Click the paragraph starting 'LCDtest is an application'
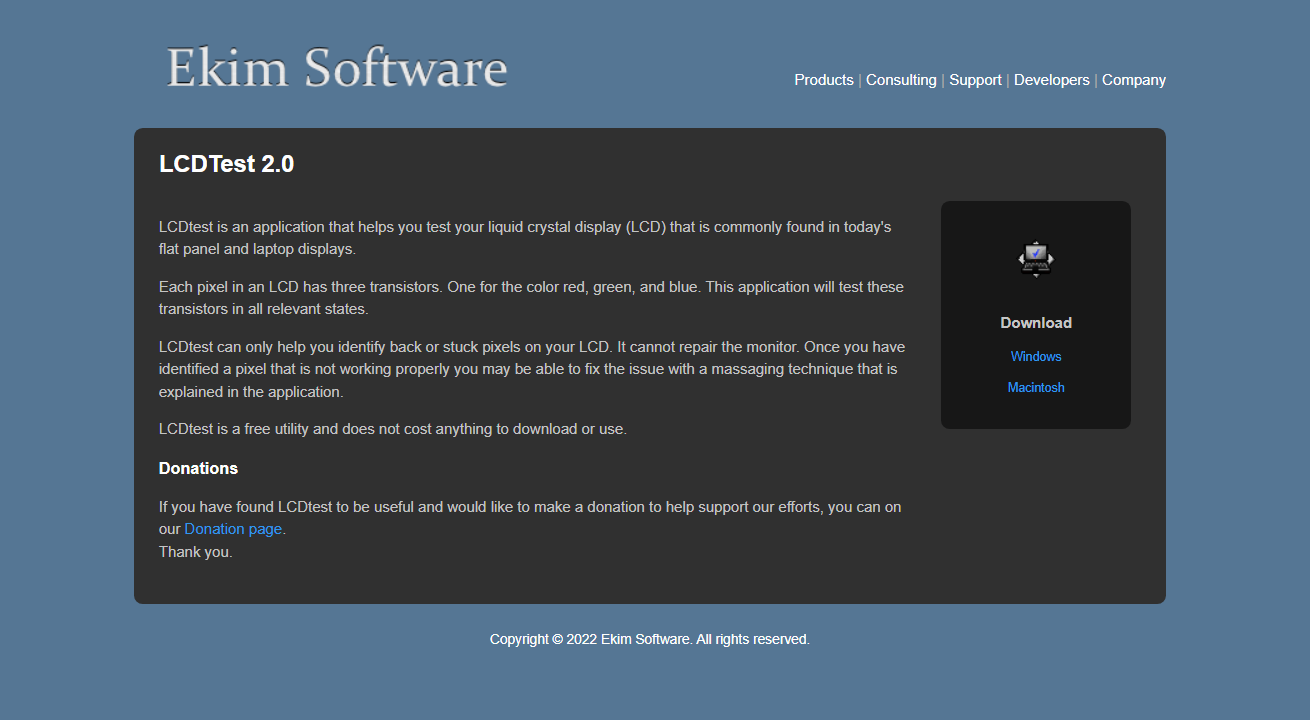The height and width of the screenshot is (720, 1310). [525, 238]
